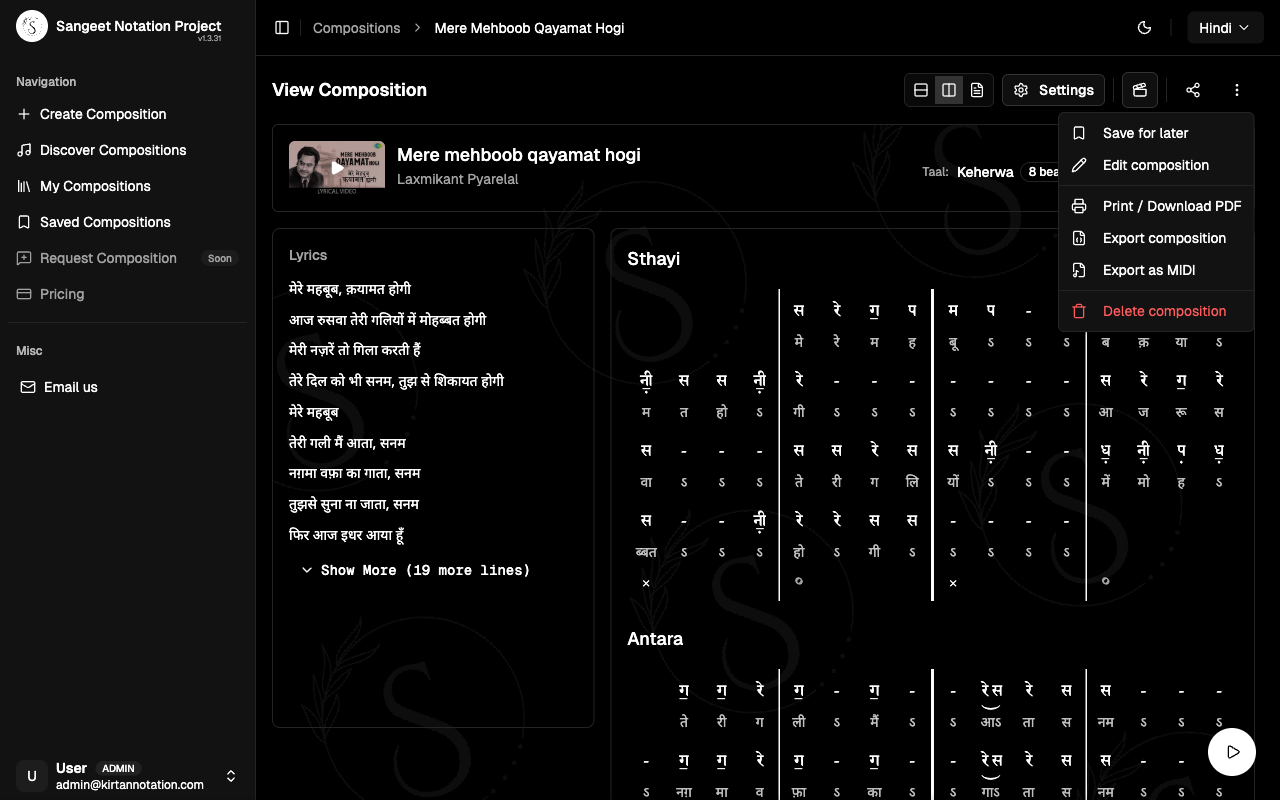Select the document-only view mode
1280x800 pixels.
(x=977, y=90)
